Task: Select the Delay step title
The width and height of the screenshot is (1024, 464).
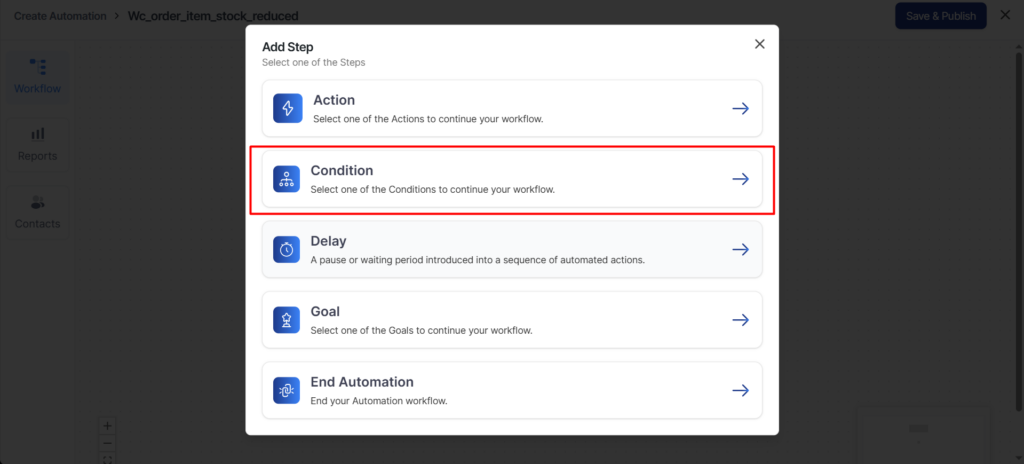Action: pyautogui.click(x=328, y=241)
